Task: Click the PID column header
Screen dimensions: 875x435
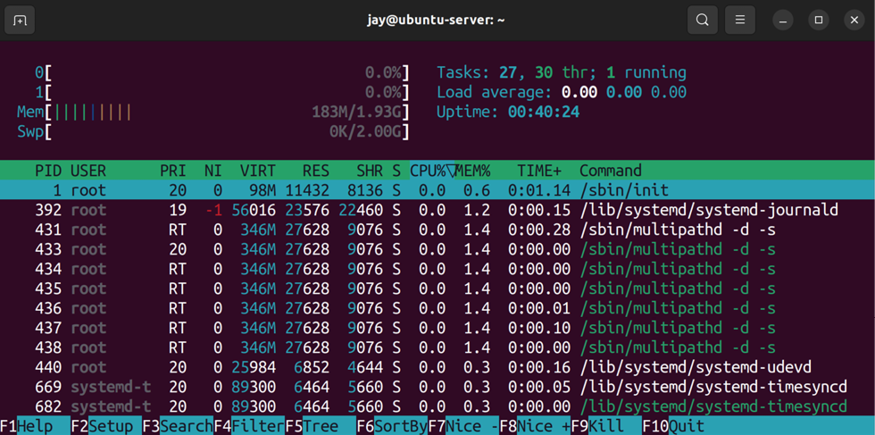Action: (x=48, y=171)
